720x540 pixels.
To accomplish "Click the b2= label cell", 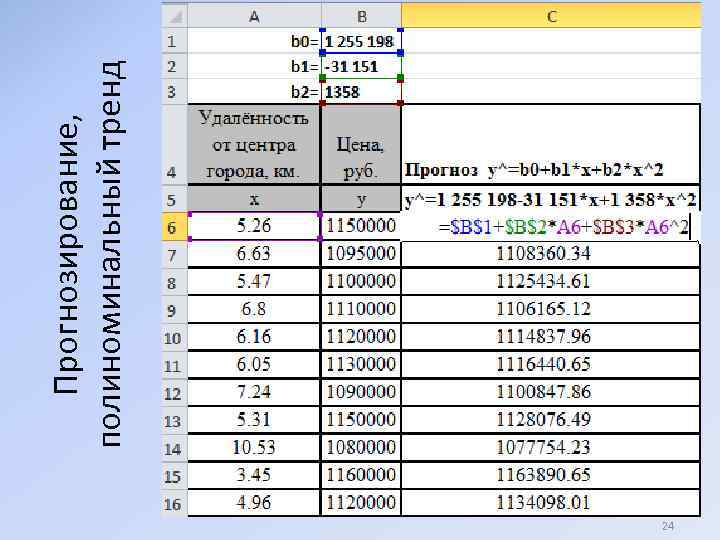I will coord(254,91).
